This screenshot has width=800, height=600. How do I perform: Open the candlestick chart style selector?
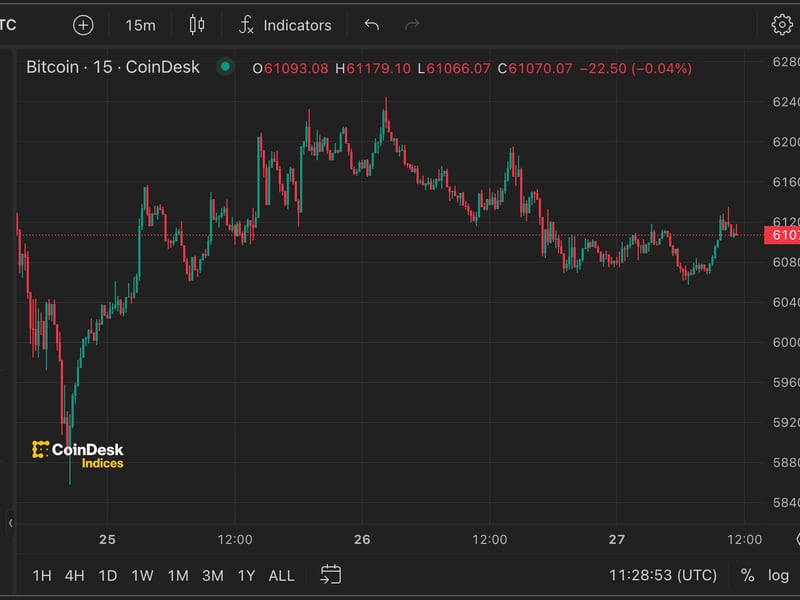pos(196,25)
